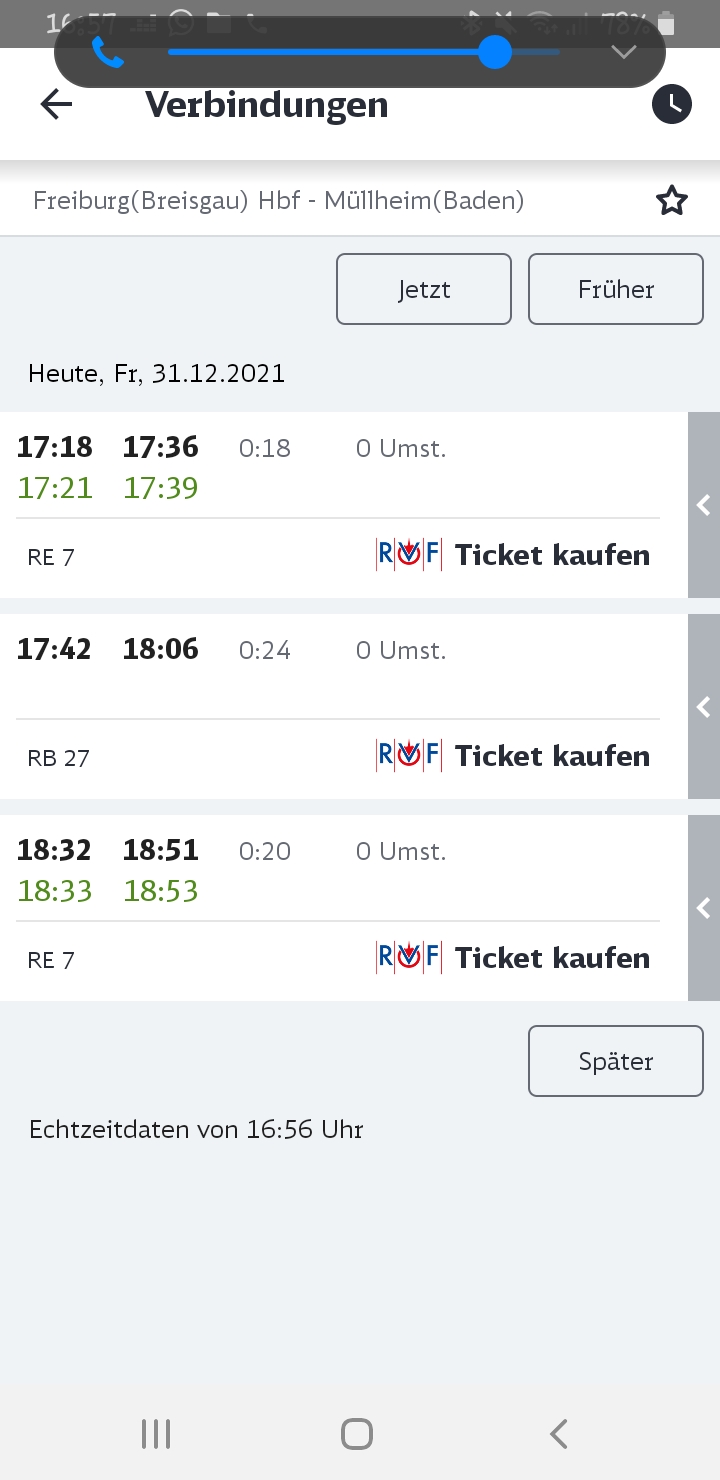Expand side arrow for 17:42 RB 27 connection
Screen dimensions: 720x1480
(x=704, y=706)
